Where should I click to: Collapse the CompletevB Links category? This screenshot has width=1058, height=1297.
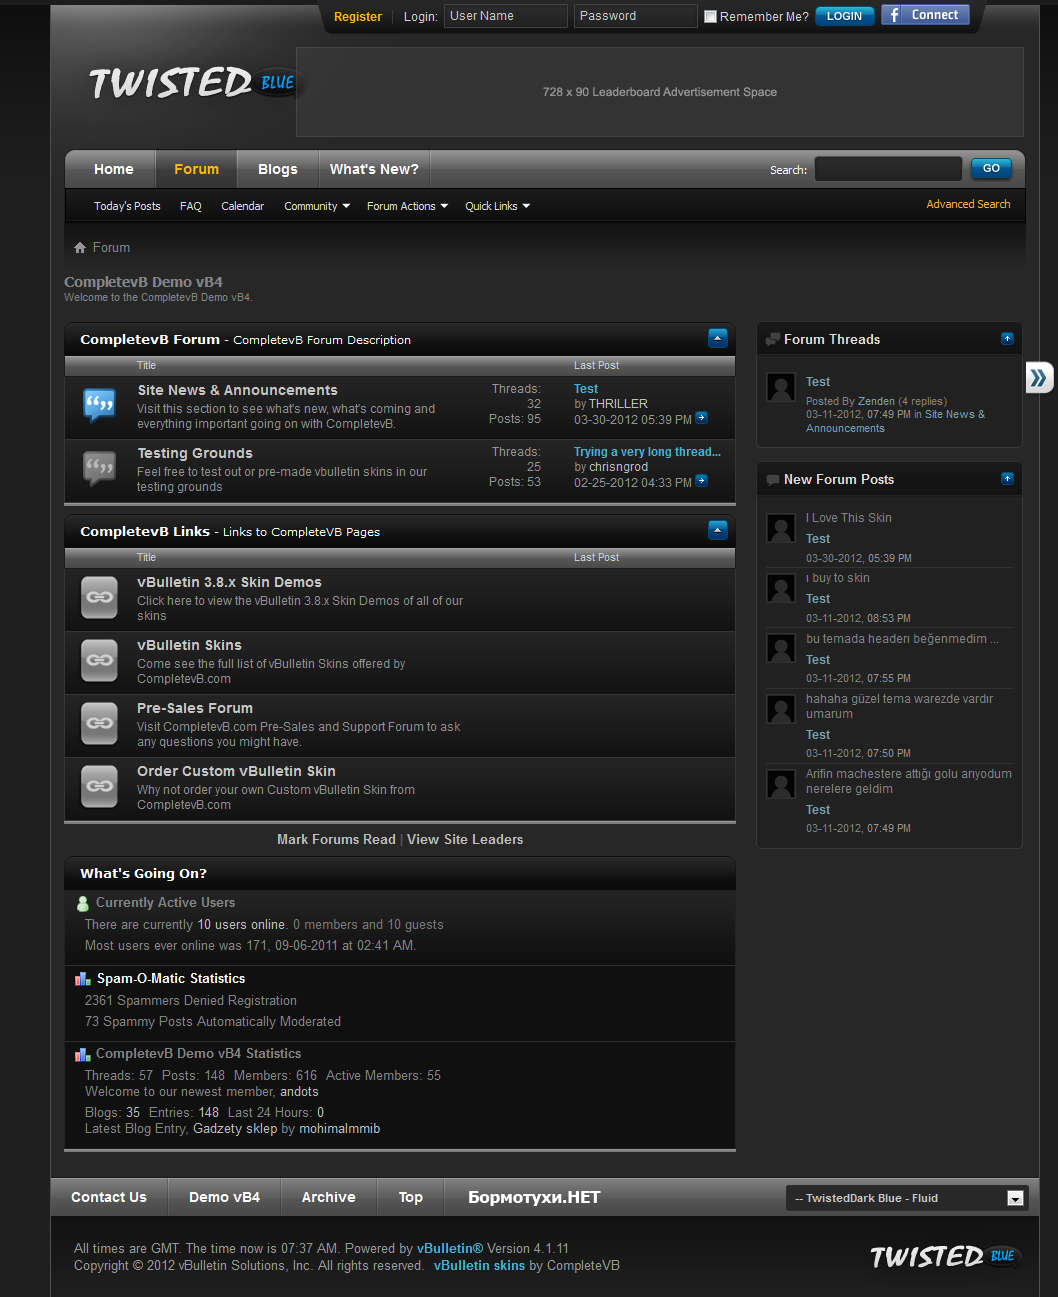point(718,530)
